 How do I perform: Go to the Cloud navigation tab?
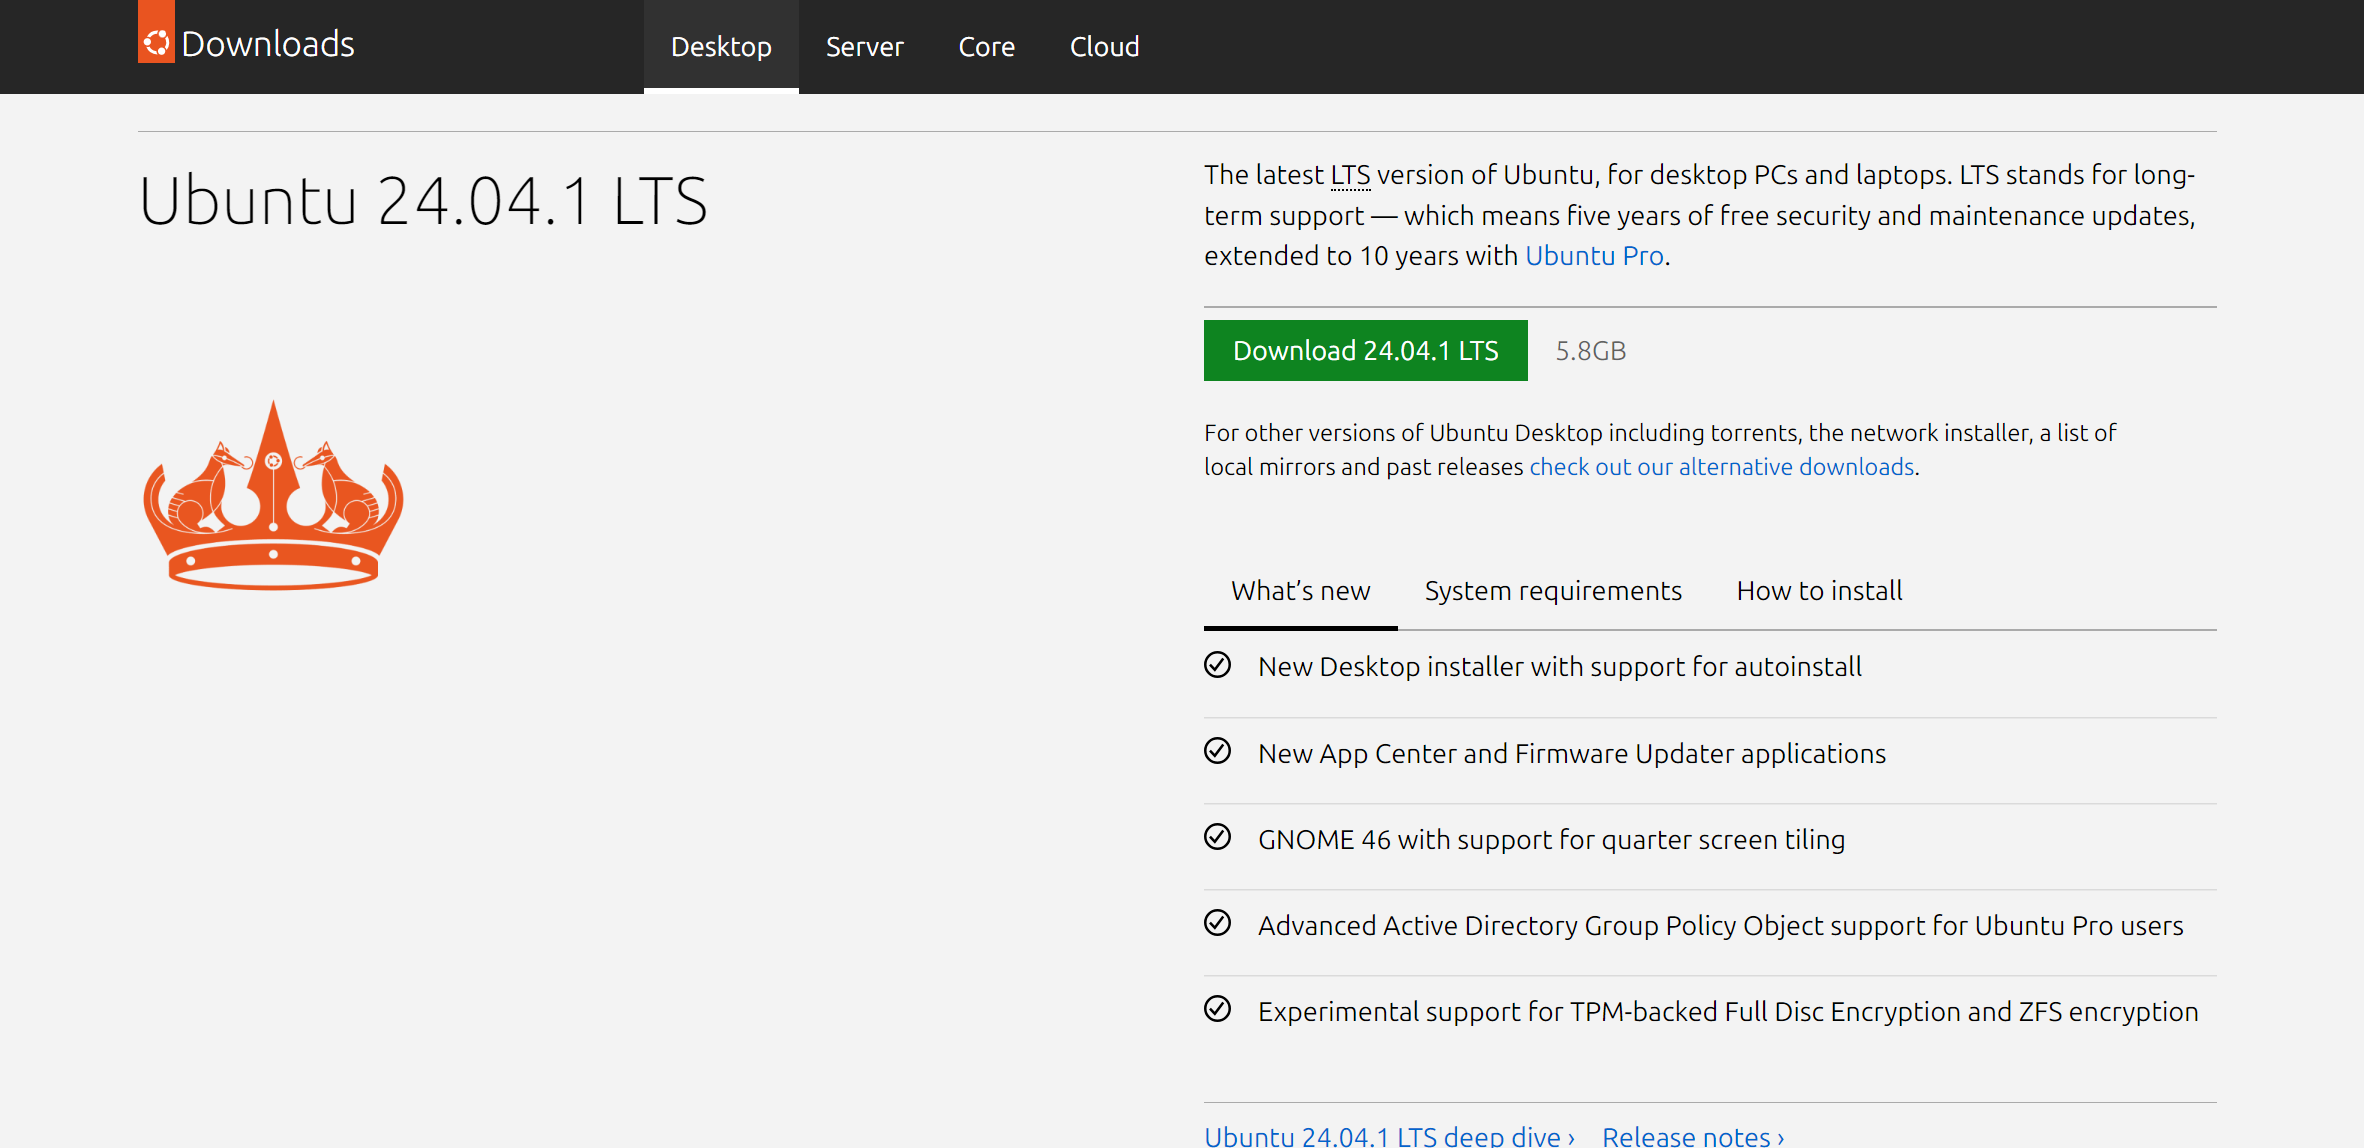point(1105,47)
